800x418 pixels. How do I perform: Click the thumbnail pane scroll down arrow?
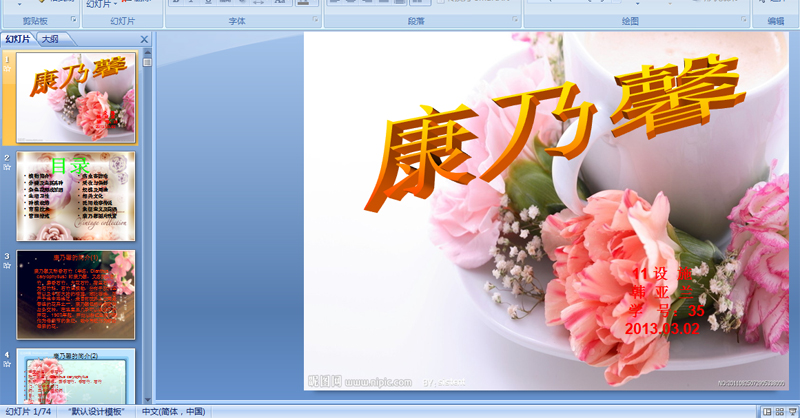147,400
